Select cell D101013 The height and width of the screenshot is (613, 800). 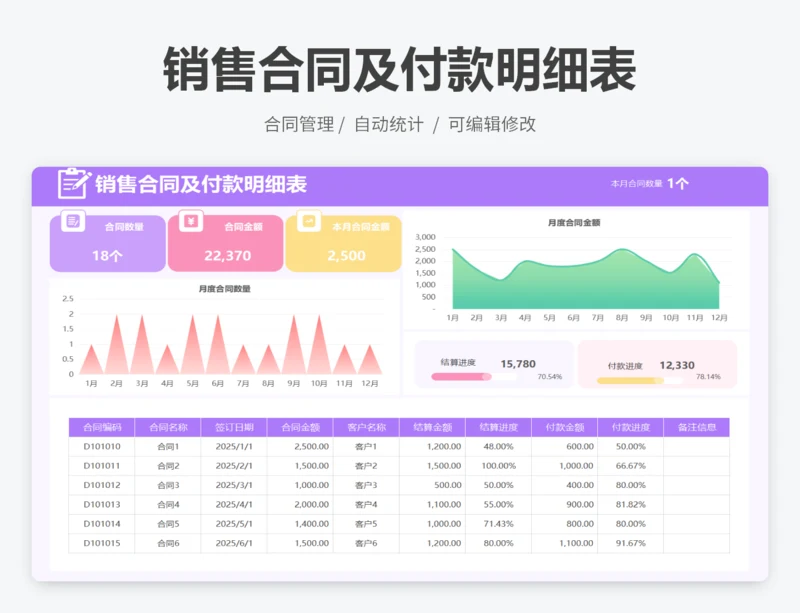pyautogui.click(x=102, y=505)
